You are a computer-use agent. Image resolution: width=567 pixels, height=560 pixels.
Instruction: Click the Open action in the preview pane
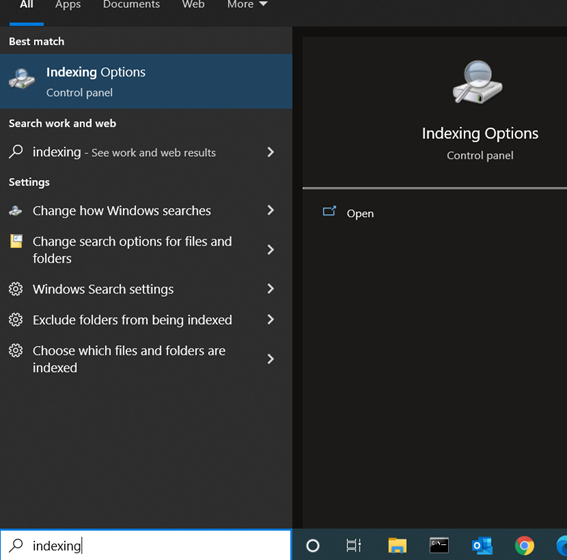(x=360, y=214)
